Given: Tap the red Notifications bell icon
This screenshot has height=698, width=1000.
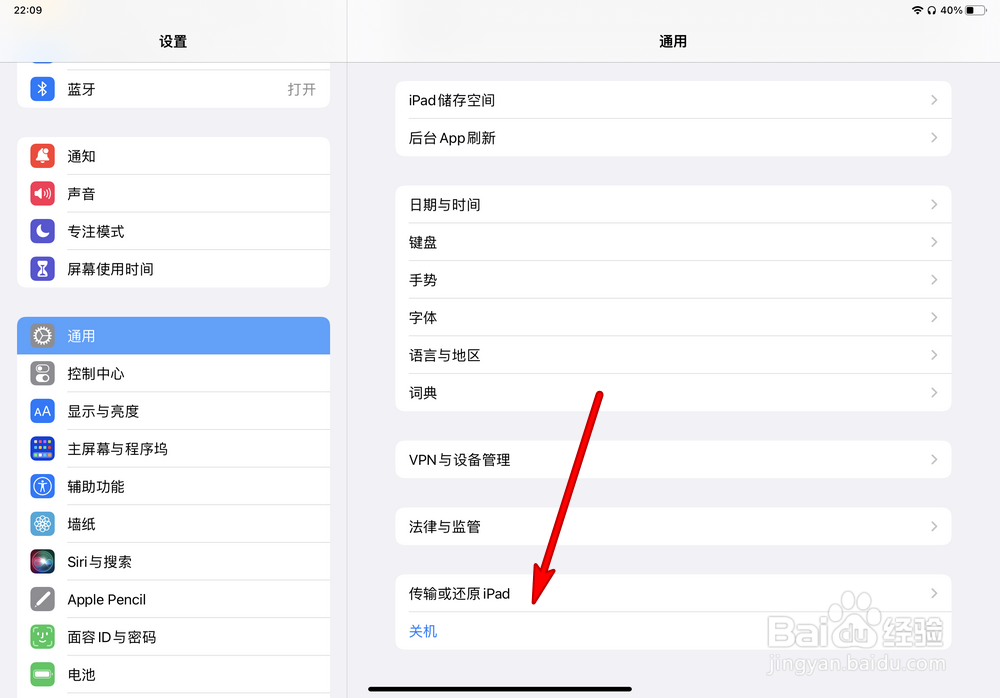Looking at the screenshot, I should coord(42,156).
